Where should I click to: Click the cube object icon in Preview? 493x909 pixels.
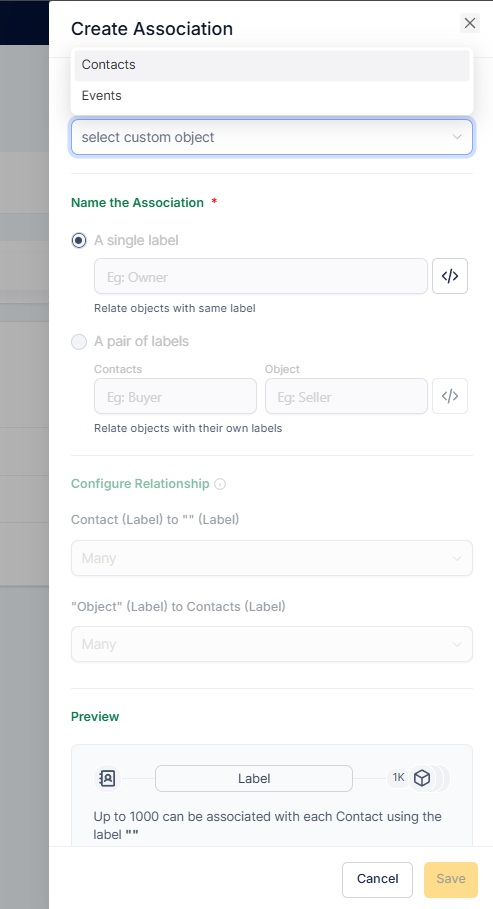click(x=422, y=778)
